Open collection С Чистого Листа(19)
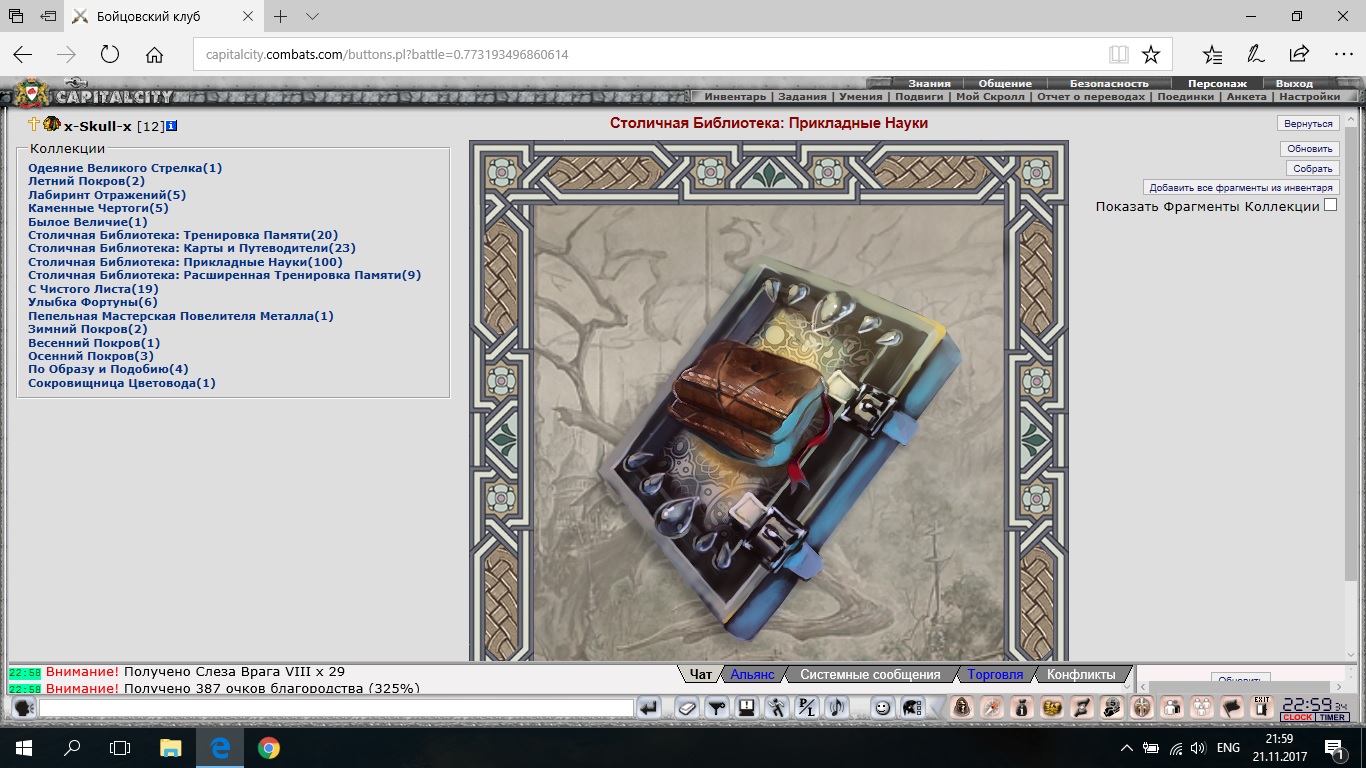This screenshot has height=768, width=1366. point(94,289)
